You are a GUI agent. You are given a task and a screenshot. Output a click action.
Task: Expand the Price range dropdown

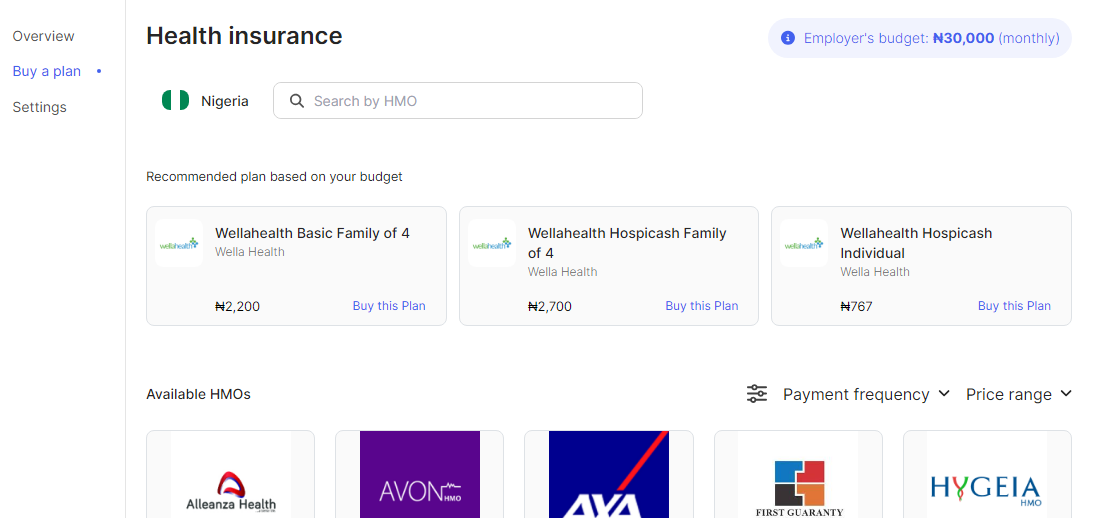pyautogui.click(x=1018, y=394)
